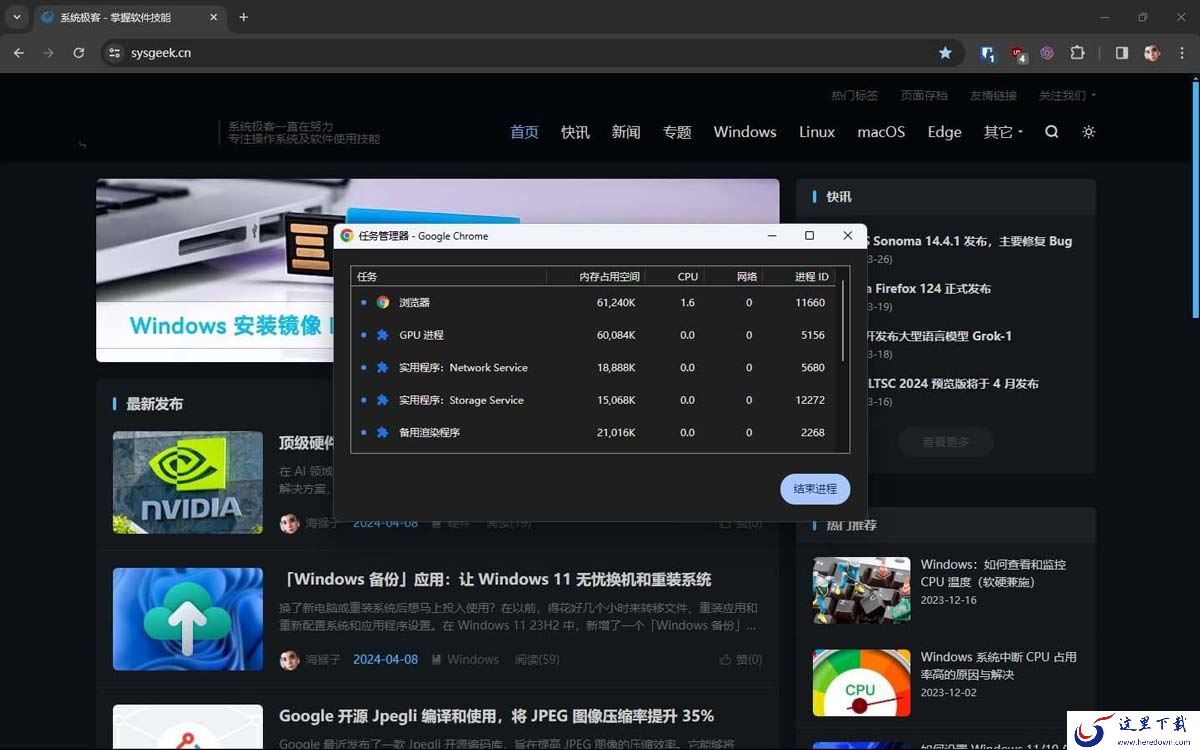This screenshot has height=750, width=1200.
Task: Open the tab search dropdown arrow
Action: (x=17, y=17)
